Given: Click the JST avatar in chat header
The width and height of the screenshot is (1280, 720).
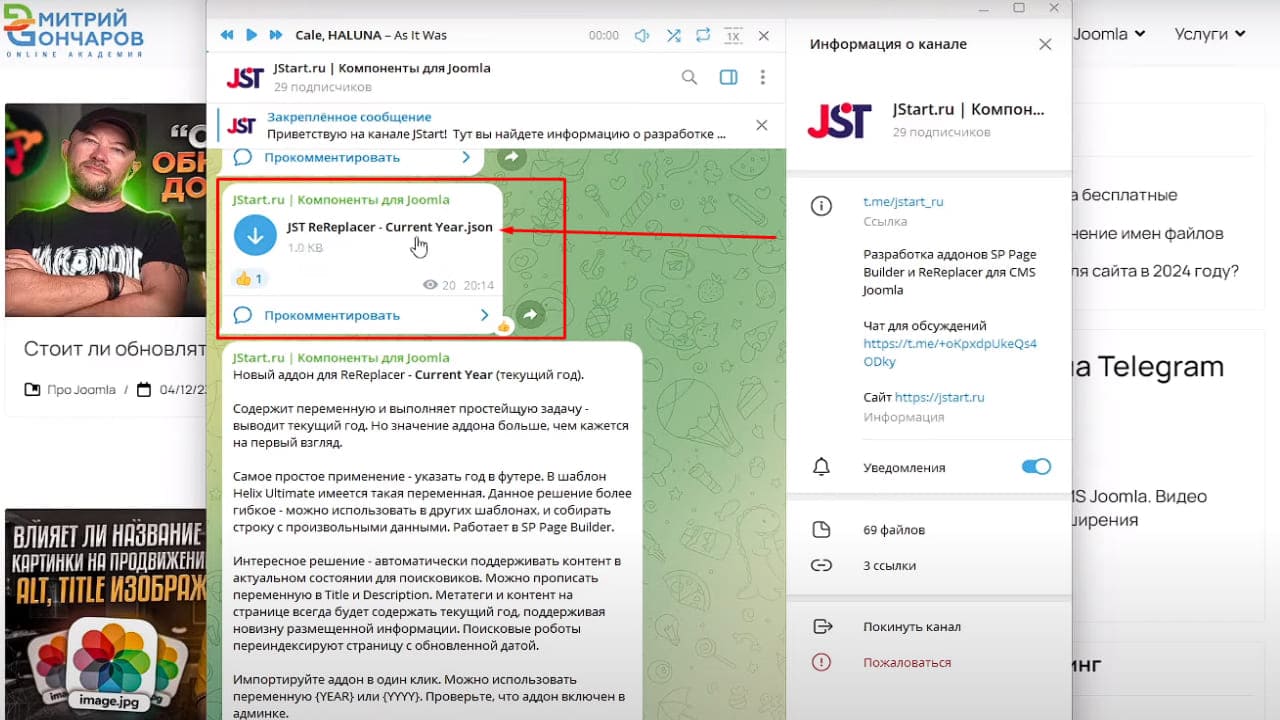Looking at the screenshot, I should (x=245, y=77).
